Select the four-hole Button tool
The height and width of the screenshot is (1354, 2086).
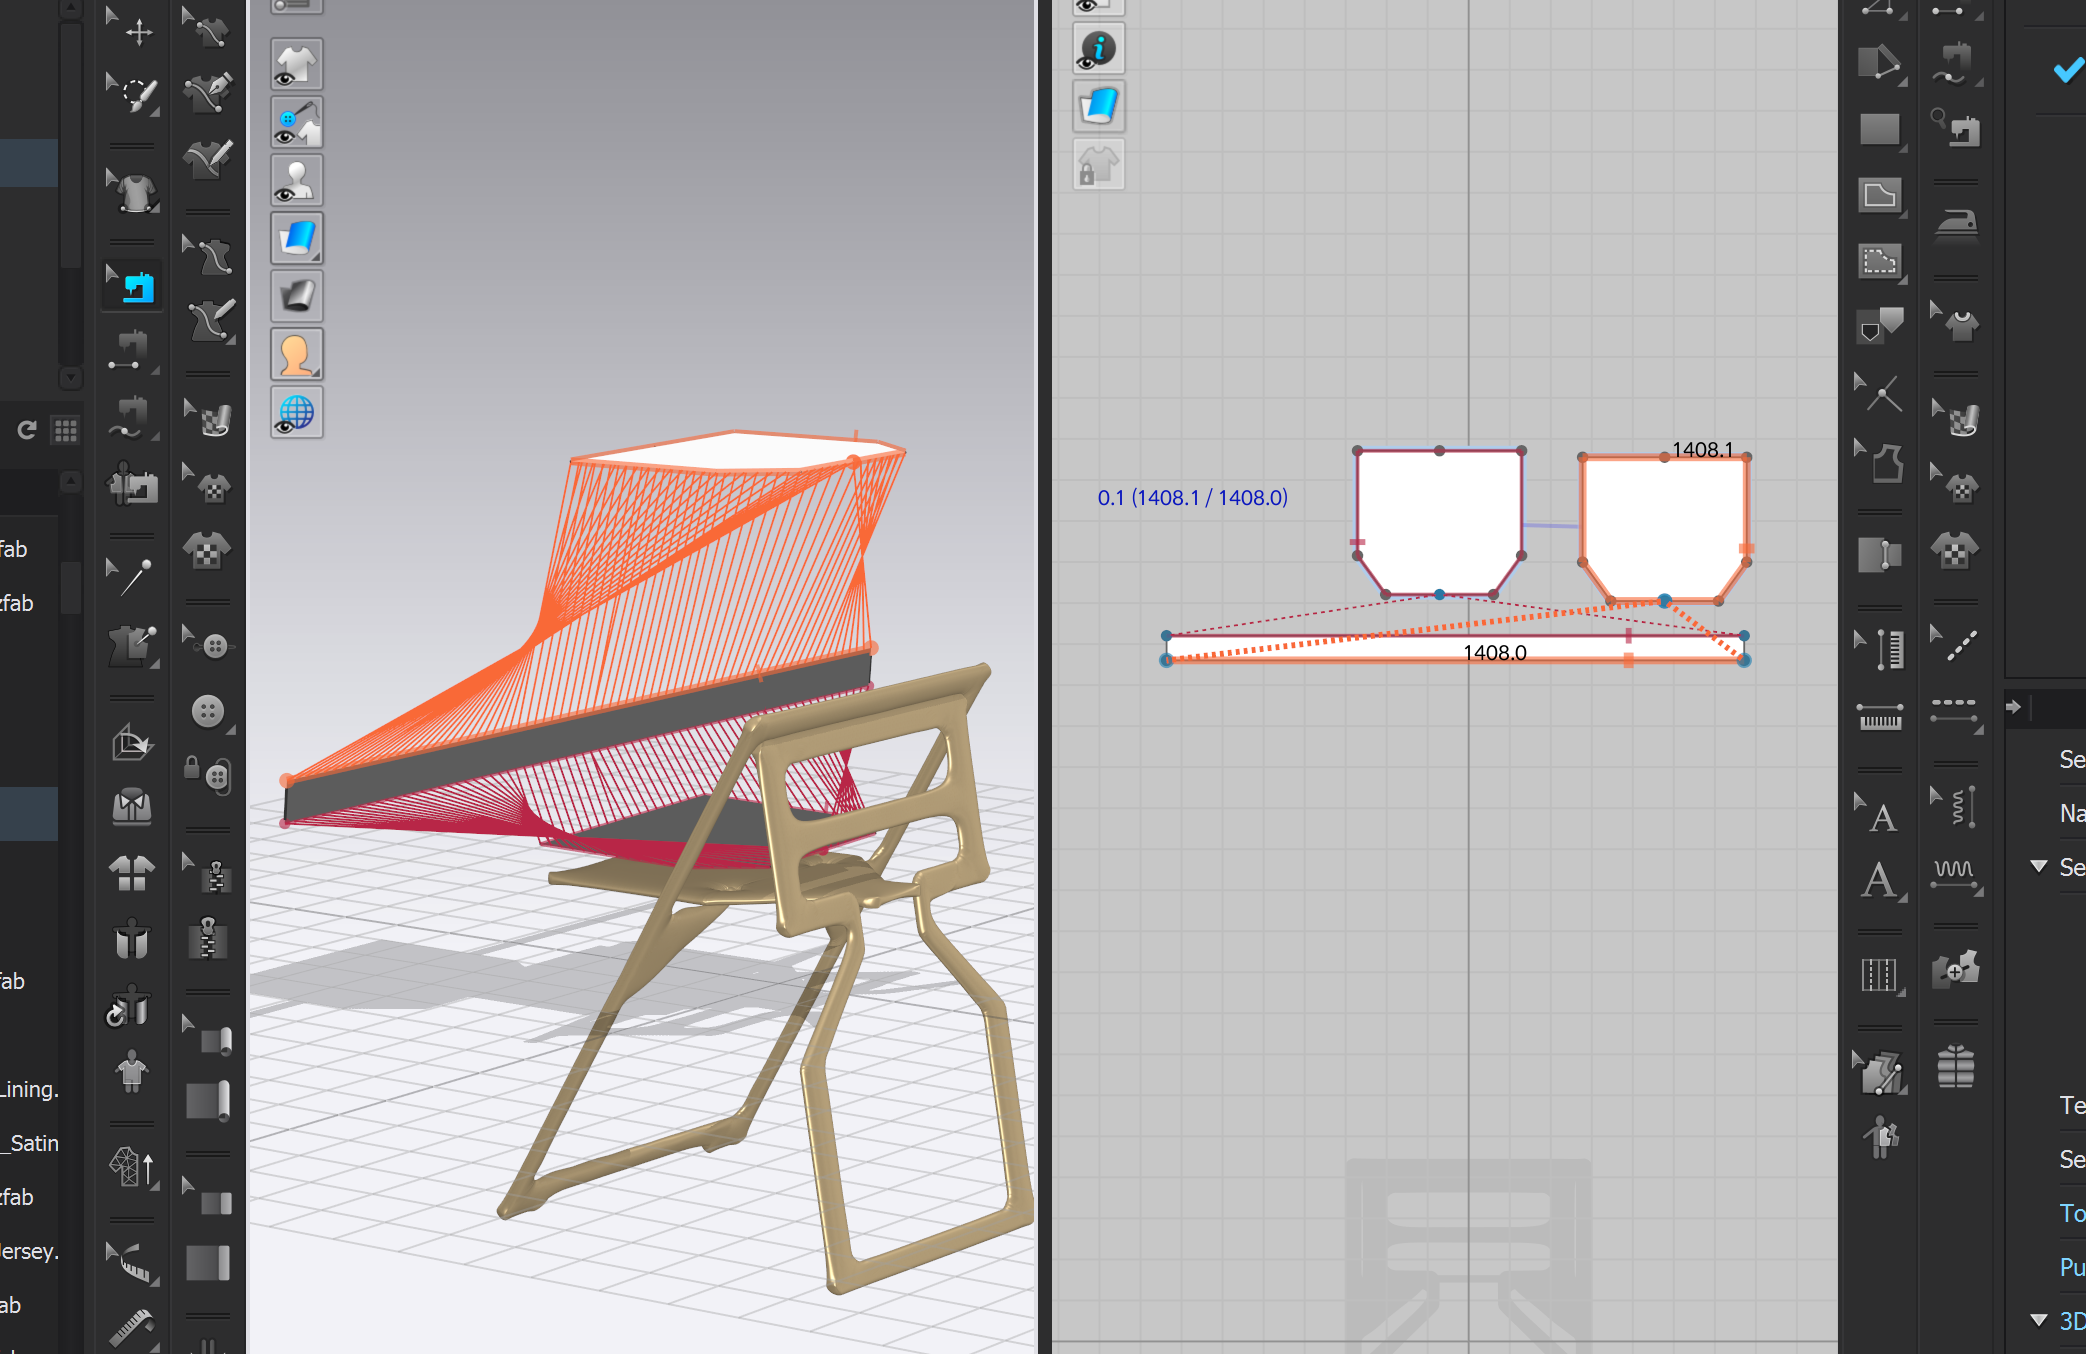point(209,711)
